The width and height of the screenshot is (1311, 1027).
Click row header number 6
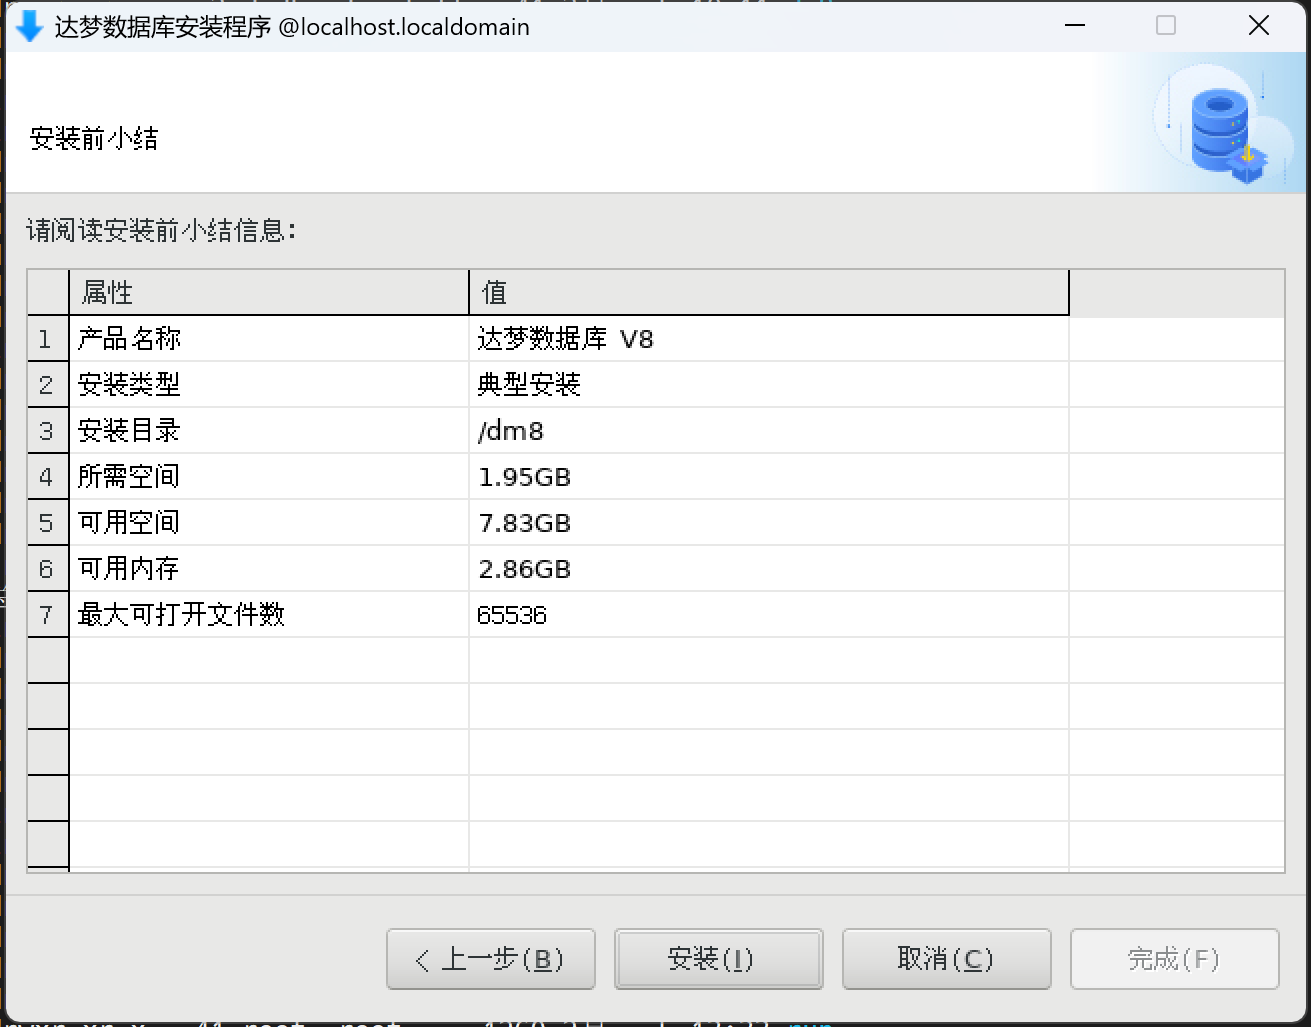point(47,569)
